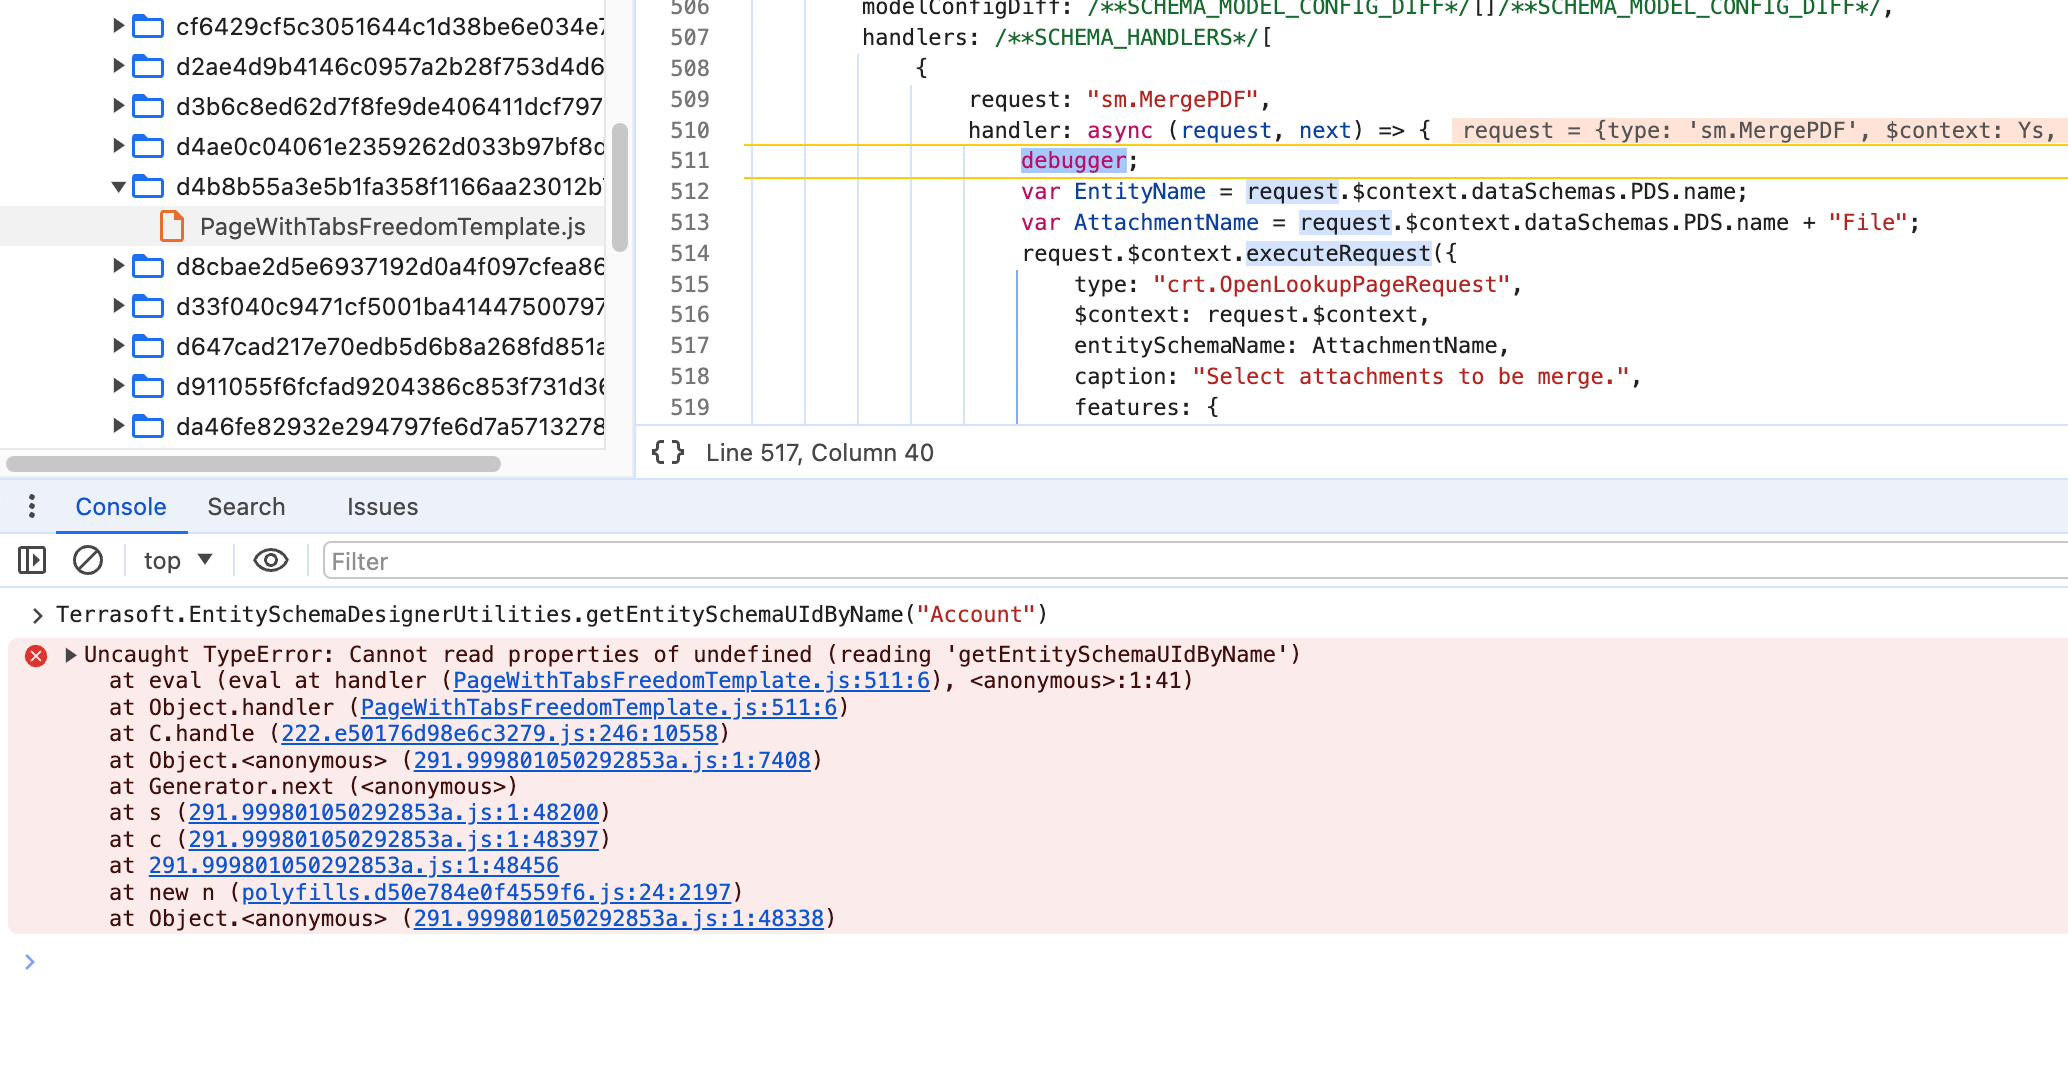Show the console sidebar panel
The image size is (2068, 1092).
tap(32, 561)
